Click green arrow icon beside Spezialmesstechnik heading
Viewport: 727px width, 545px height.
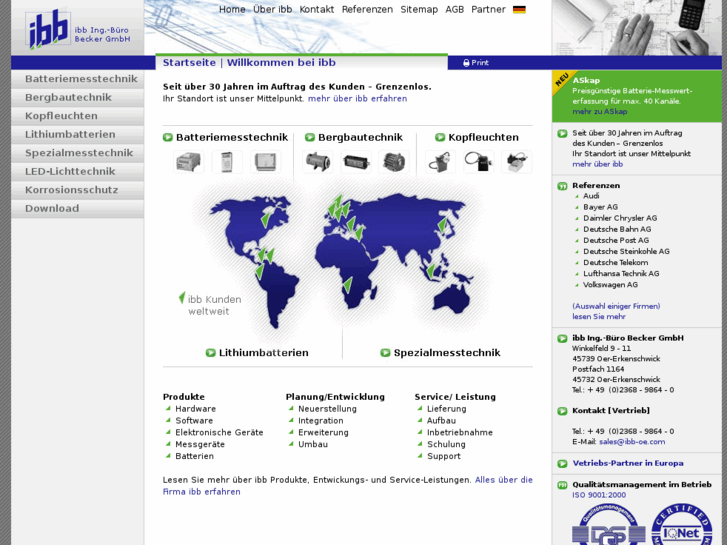coord(385,353)
